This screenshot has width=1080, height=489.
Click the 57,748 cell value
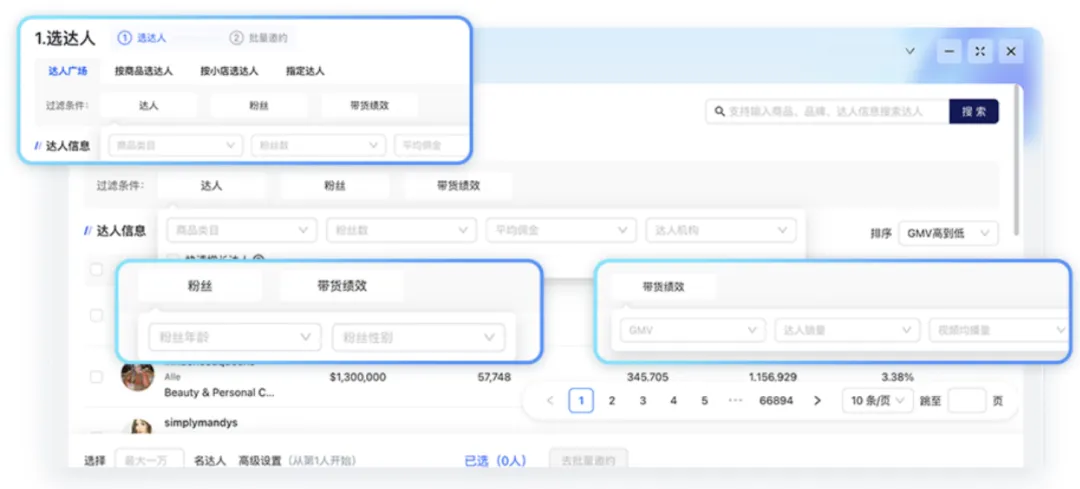pyautogui.click(x=494, y=377)
